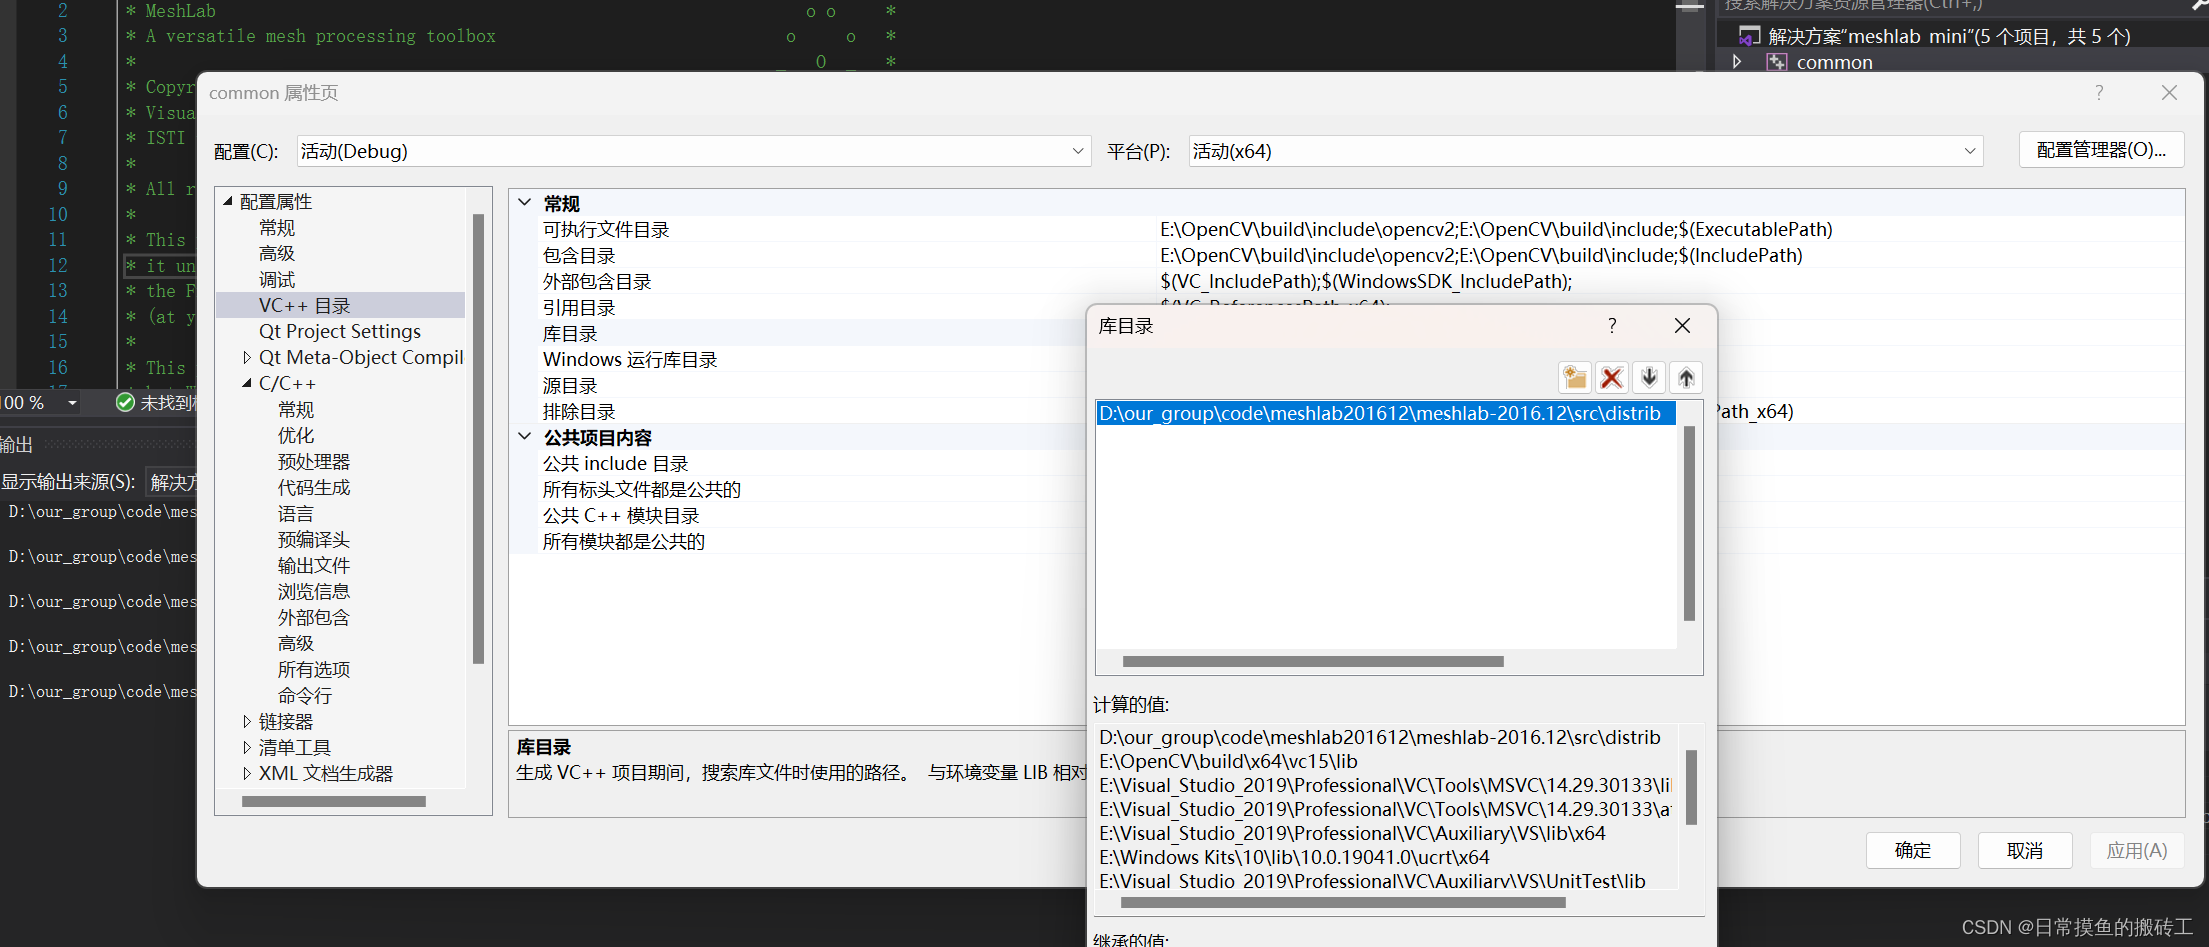This screenshot has height=947, width=2209.
Task: Open the 配置(C) dropdown showing 活动(Debug)
Action: (1077, 151)
